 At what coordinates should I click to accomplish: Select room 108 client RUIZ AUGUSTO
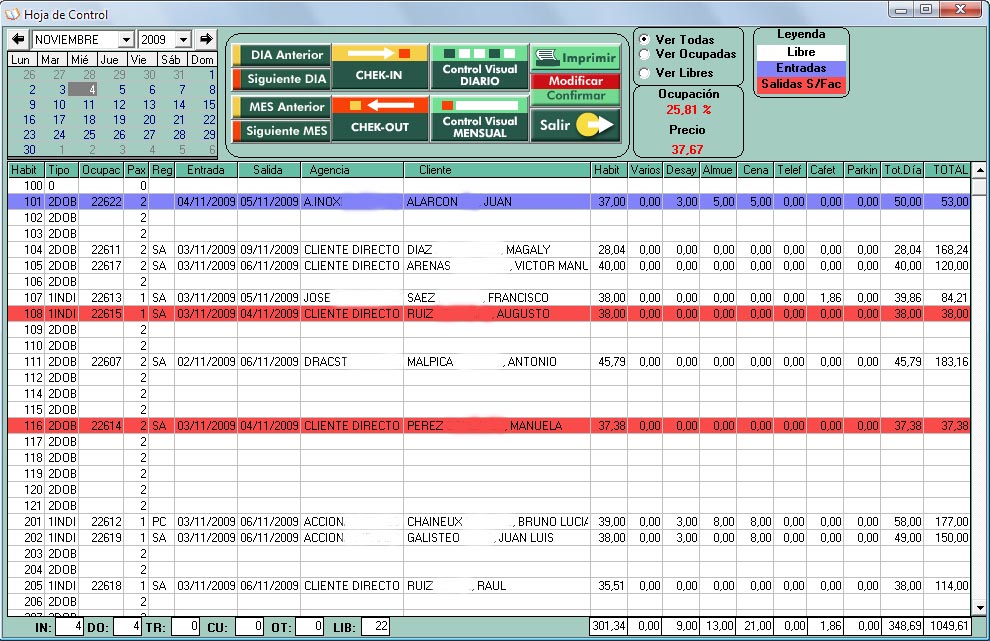pyautogui.click(x=497, y=314)
